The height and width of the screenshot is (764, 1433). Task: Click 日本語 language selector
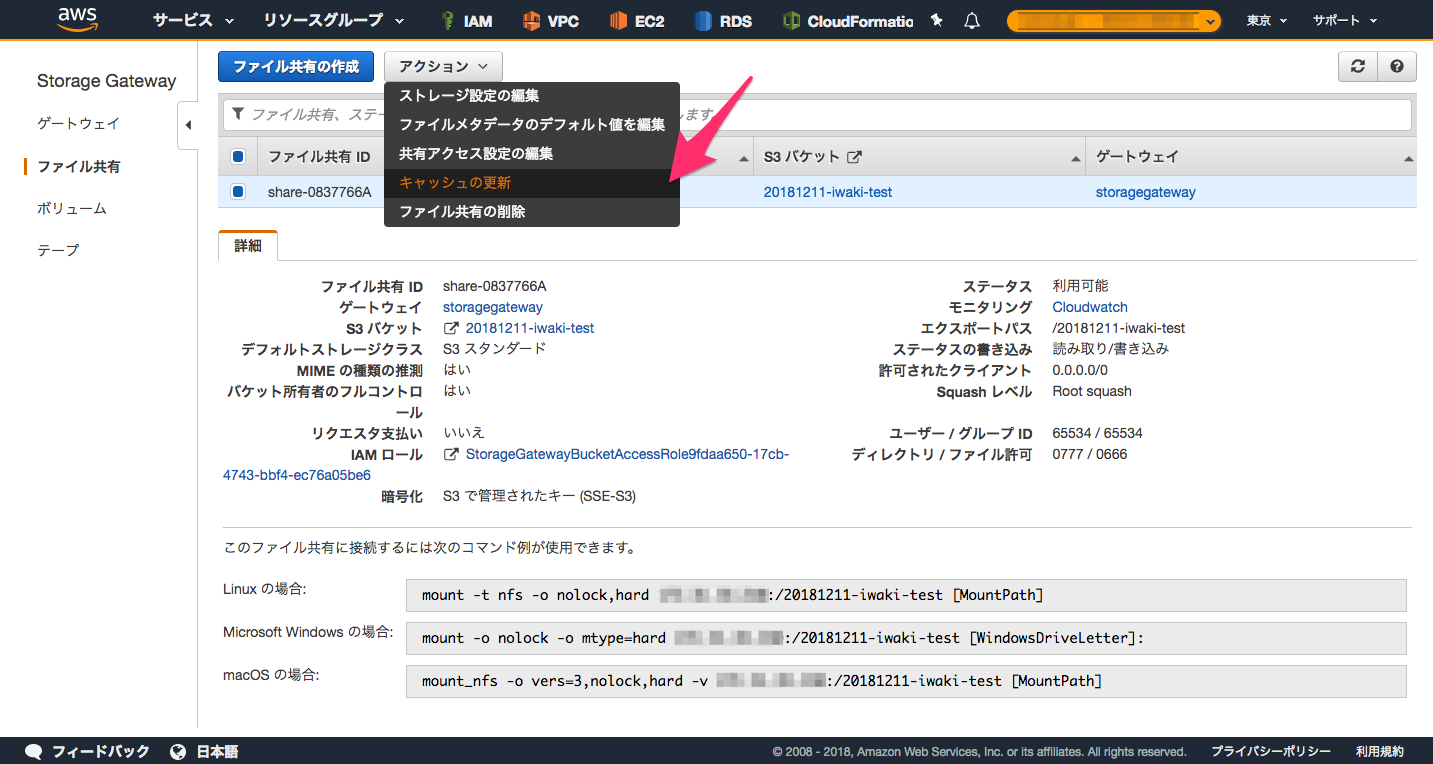click(x=217, y=751)
